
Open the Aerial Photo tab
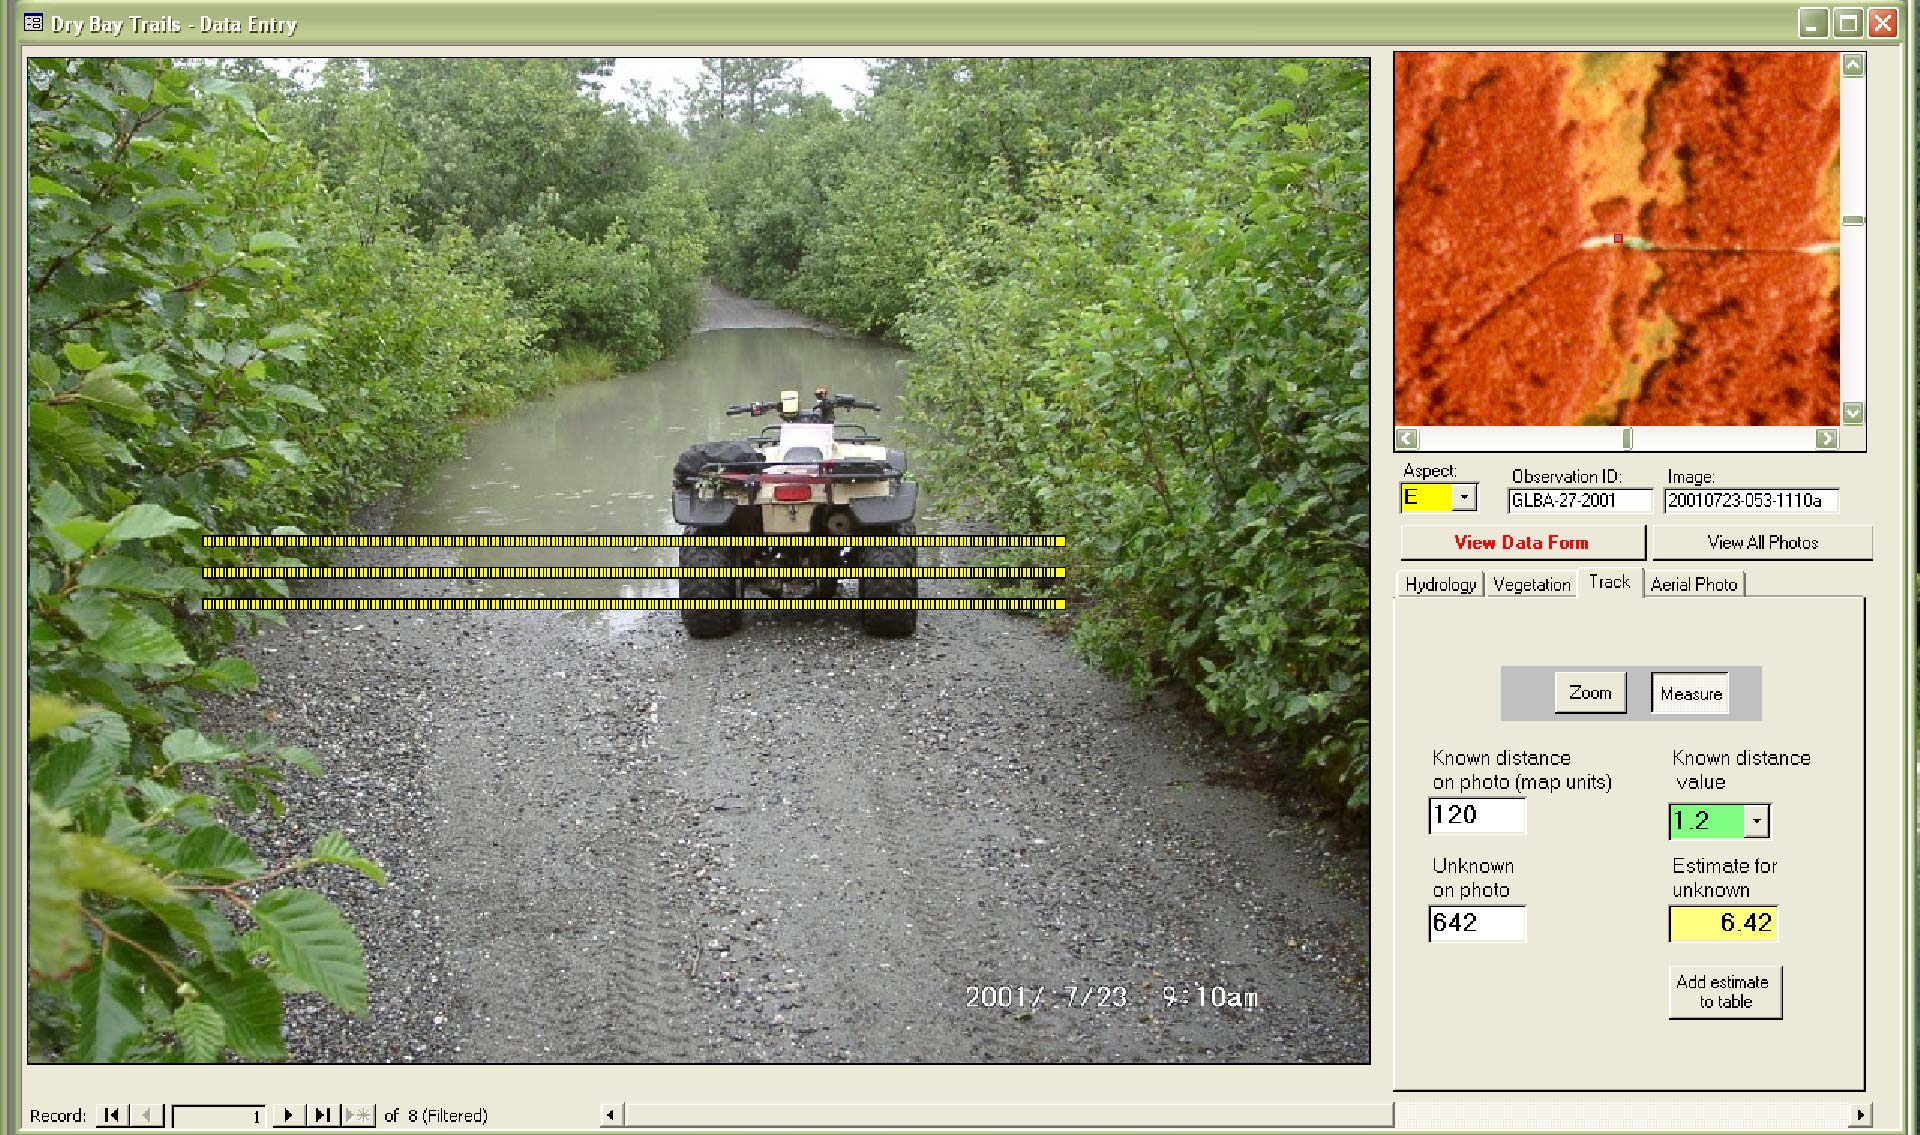click(x=1693, y=584)
